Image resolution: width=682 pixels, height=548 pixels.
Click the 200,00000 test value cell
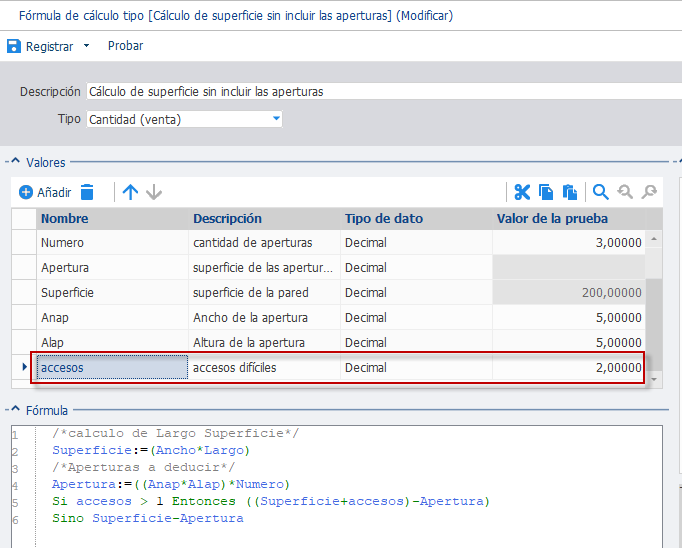click(569, 292)
